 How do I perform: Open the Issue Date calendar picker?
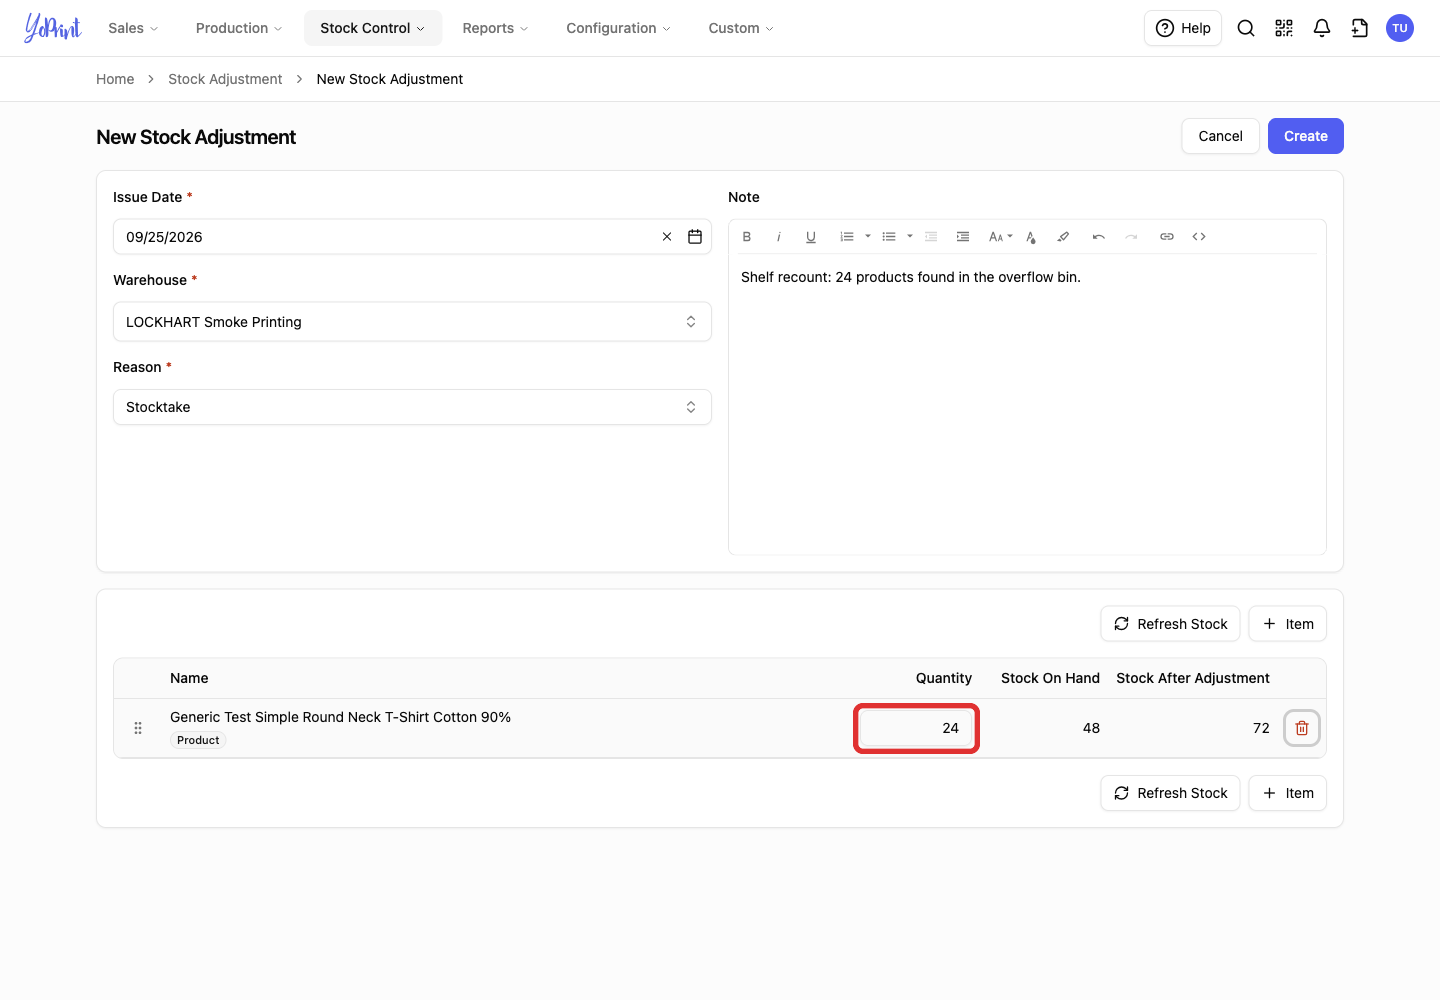[x=695, y=237]
